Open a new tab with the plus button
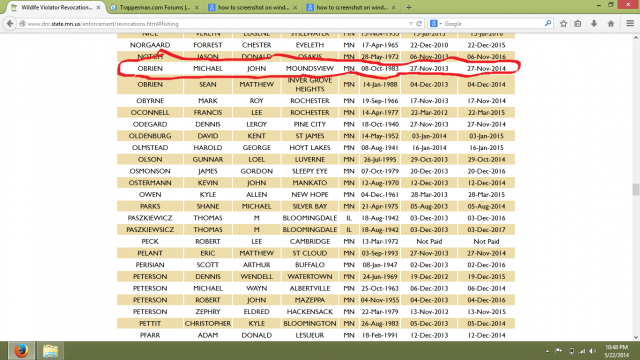 409,7
